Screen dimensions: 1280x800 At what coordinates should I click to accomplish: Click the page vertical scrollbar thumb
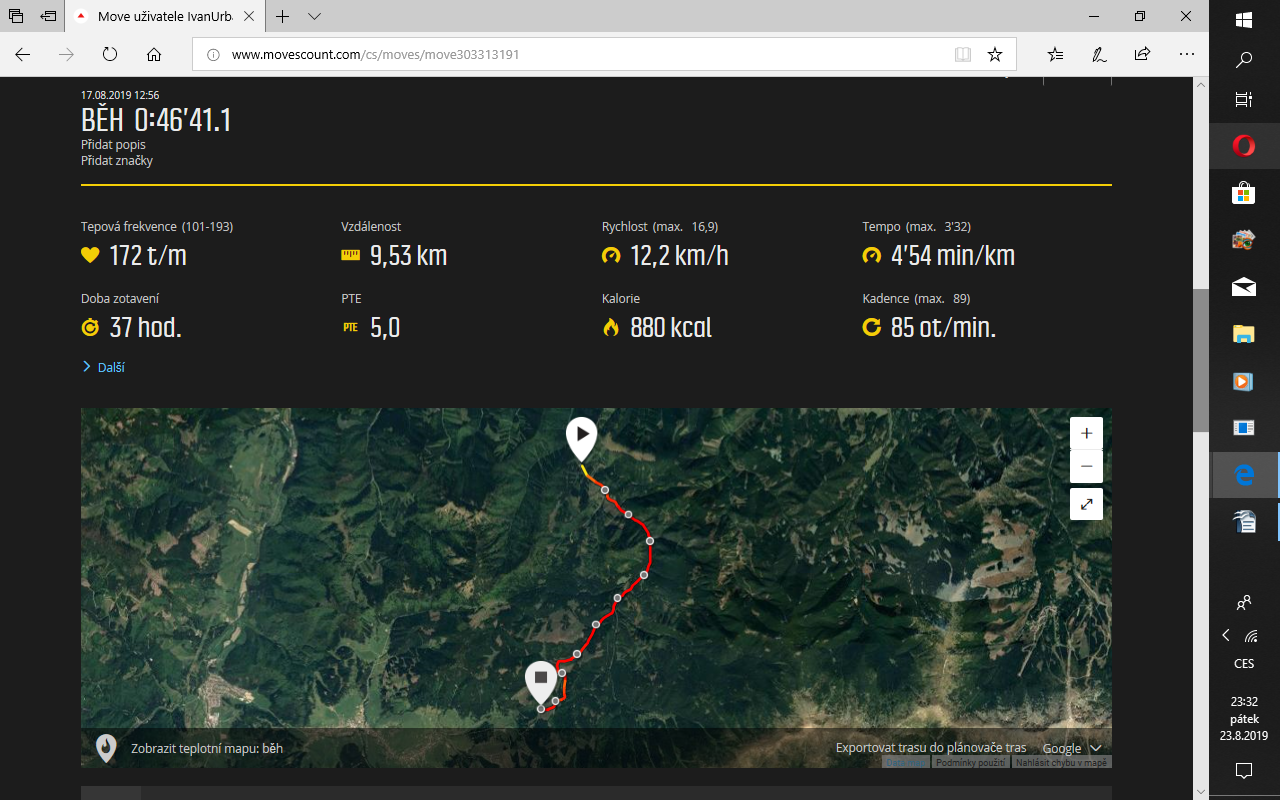click(x=1200, y=360)
